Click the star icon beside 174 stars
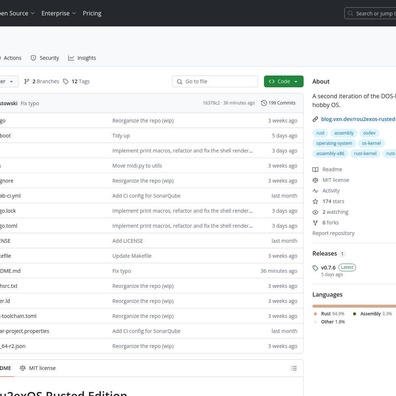 click(x=315, y=201)
